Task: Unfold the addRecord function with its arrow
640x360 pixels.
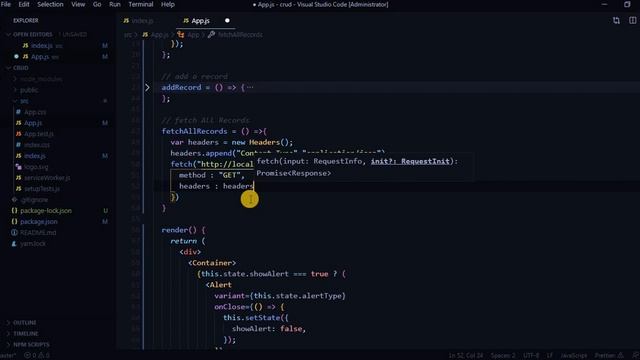Action: pyautogui.click(x=147, y=87)
